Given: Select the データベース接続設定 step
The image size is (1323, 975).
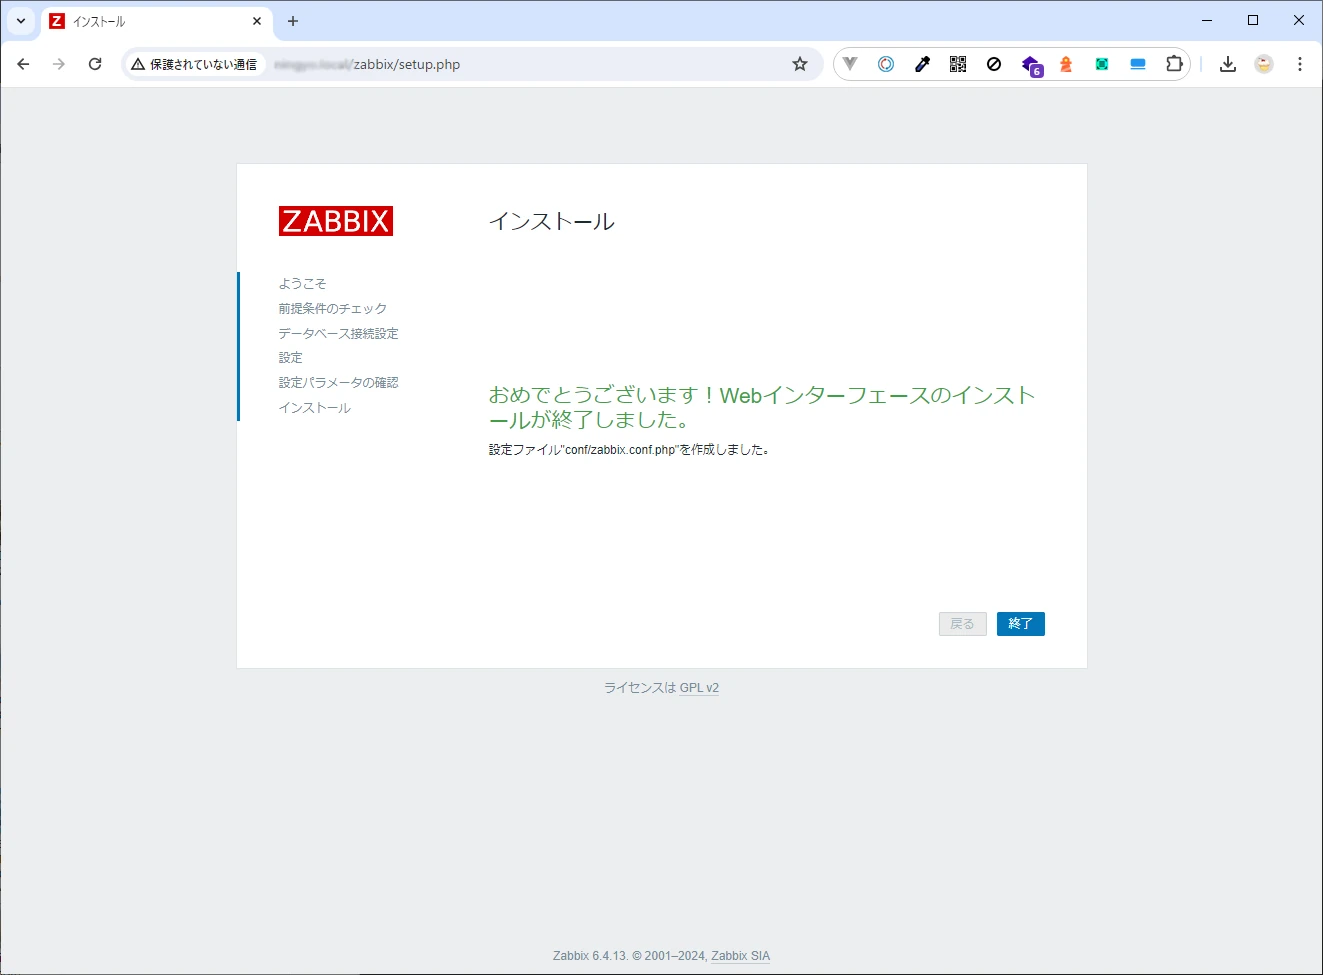Looking at the screenshot, I should point(338,334).
